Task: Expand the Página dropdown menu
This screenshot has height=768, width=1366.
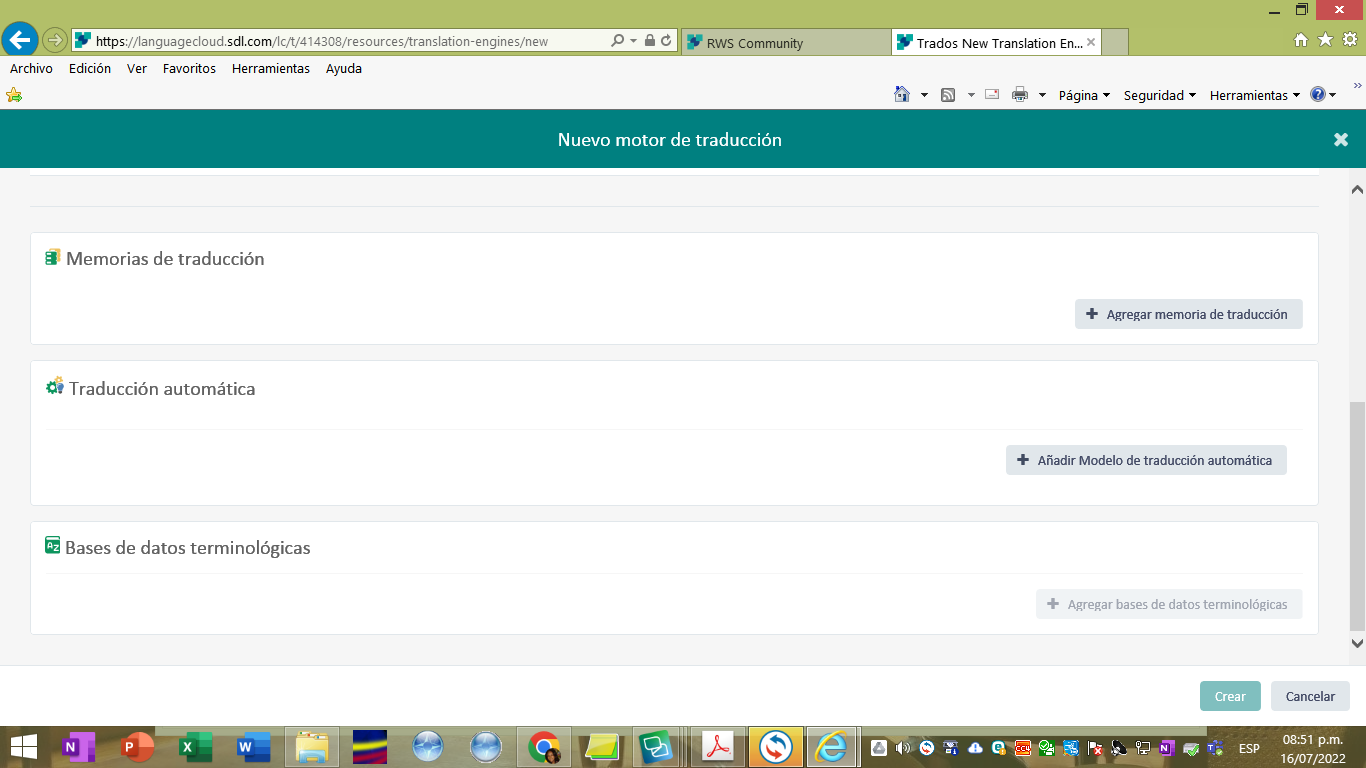Action: (1084, 95)
